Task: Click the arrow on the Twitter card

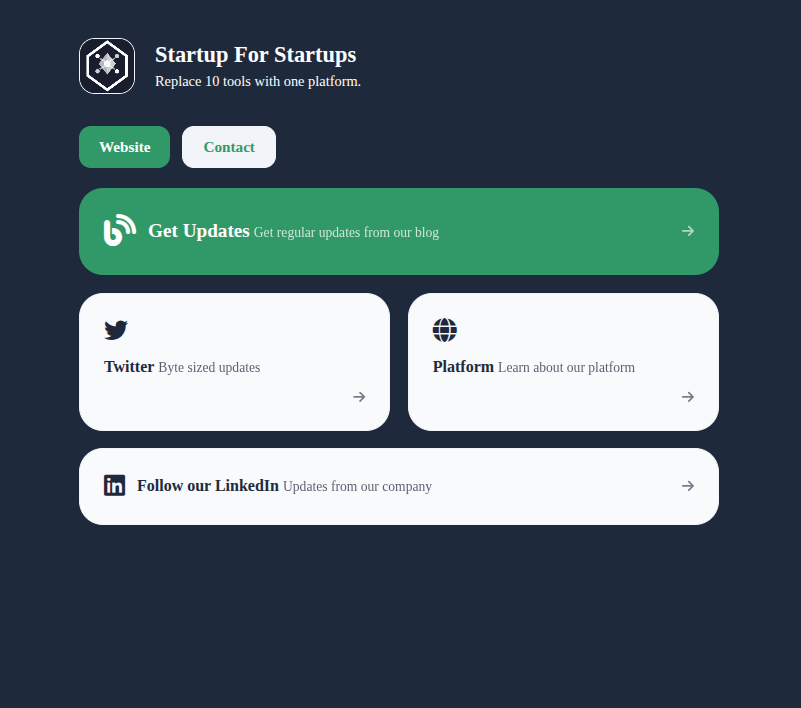Action: tap(359, 397)
